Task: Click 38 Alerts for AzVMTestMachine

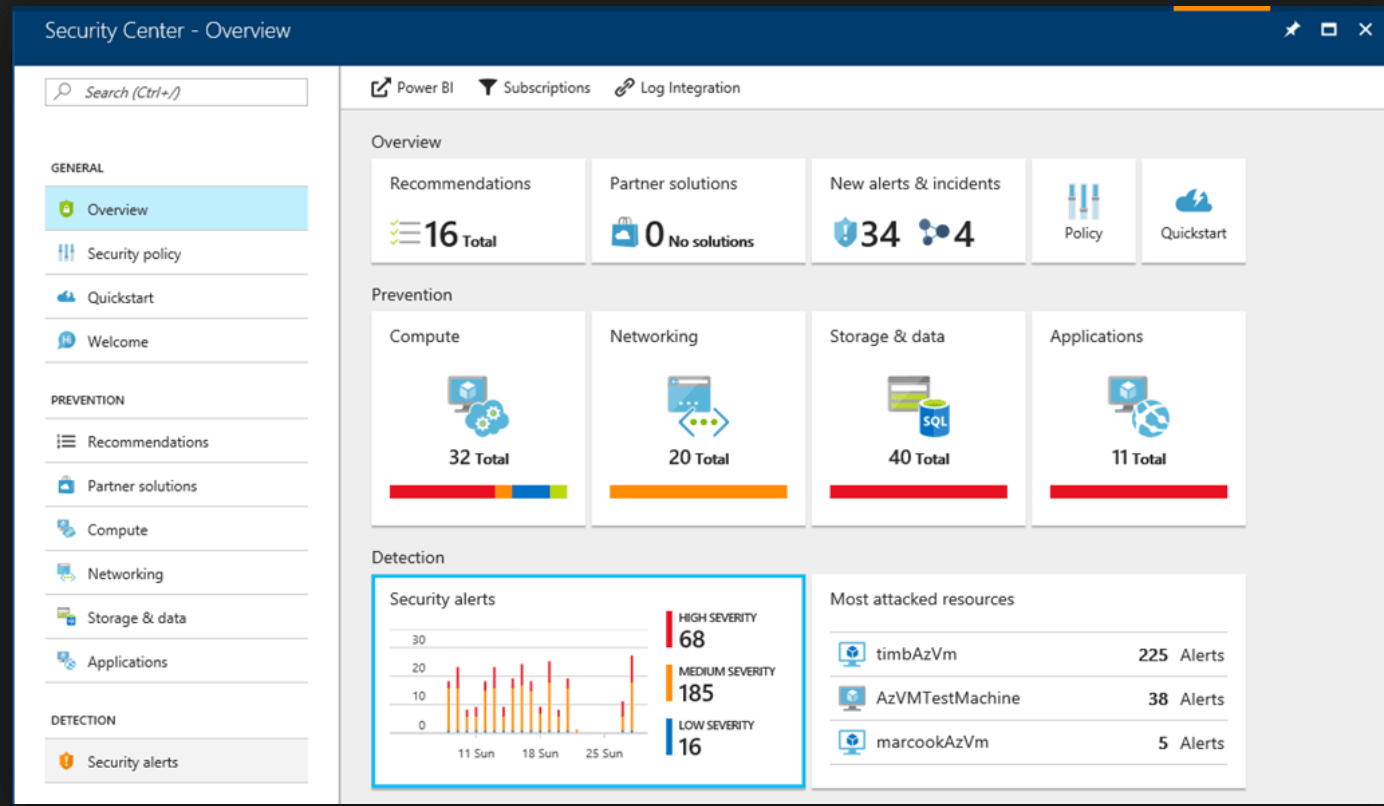Action: tap(1186, 699)
